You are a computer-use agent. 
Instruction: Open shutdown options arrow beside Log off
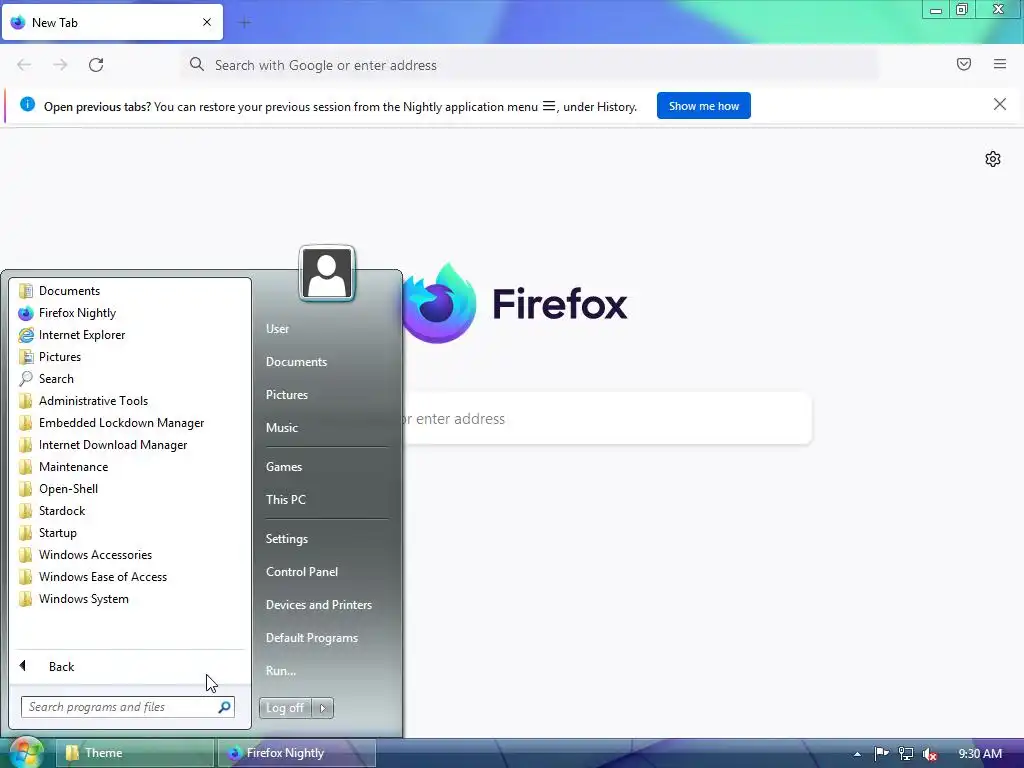point(323,708)
